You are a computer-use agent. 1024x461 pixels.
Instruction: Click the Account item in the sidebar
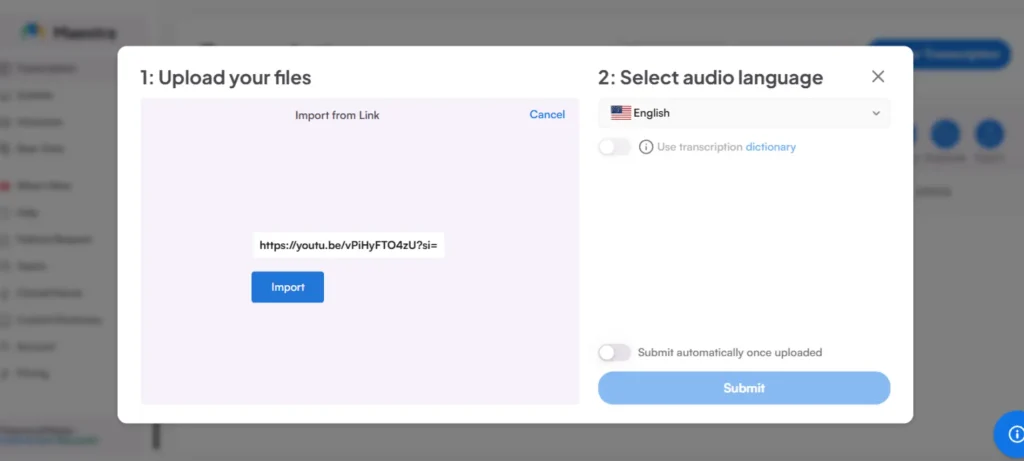(35, 347)
